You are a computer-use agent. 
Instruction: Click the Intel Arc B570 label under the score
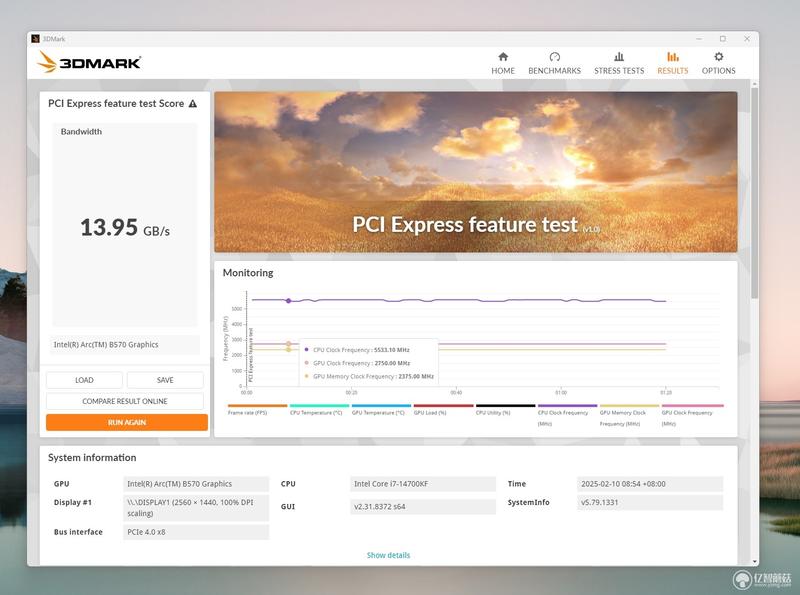point(125,345)
